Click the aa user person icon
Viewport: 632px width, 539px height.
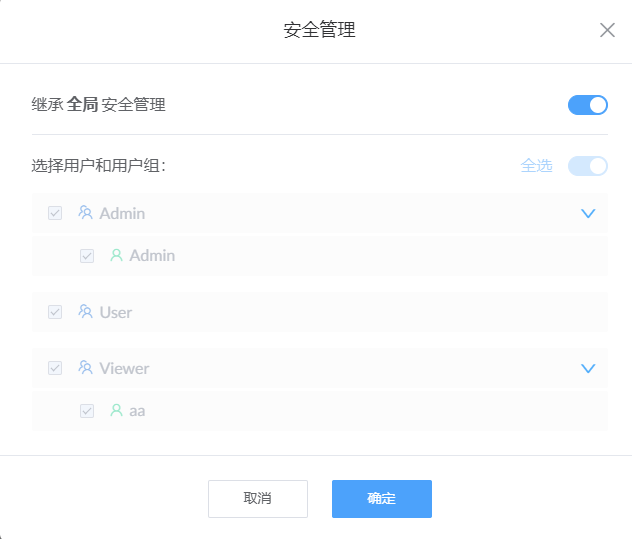tap(116, 410)
